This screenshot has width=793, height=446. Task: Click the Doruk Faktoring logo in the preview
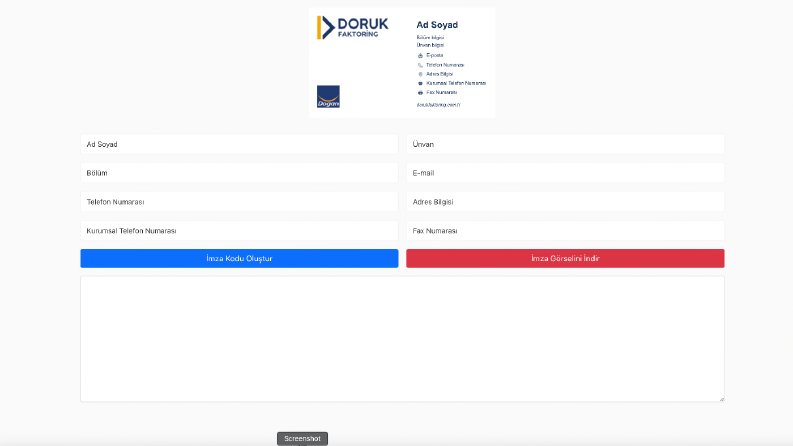click(353, 27)
